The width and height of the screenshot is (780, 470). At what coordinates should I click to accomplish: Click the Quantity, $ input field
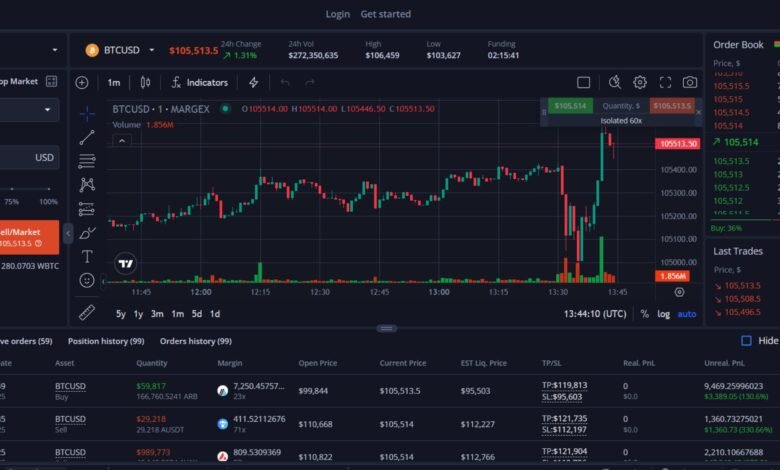(x=621, y=105)
